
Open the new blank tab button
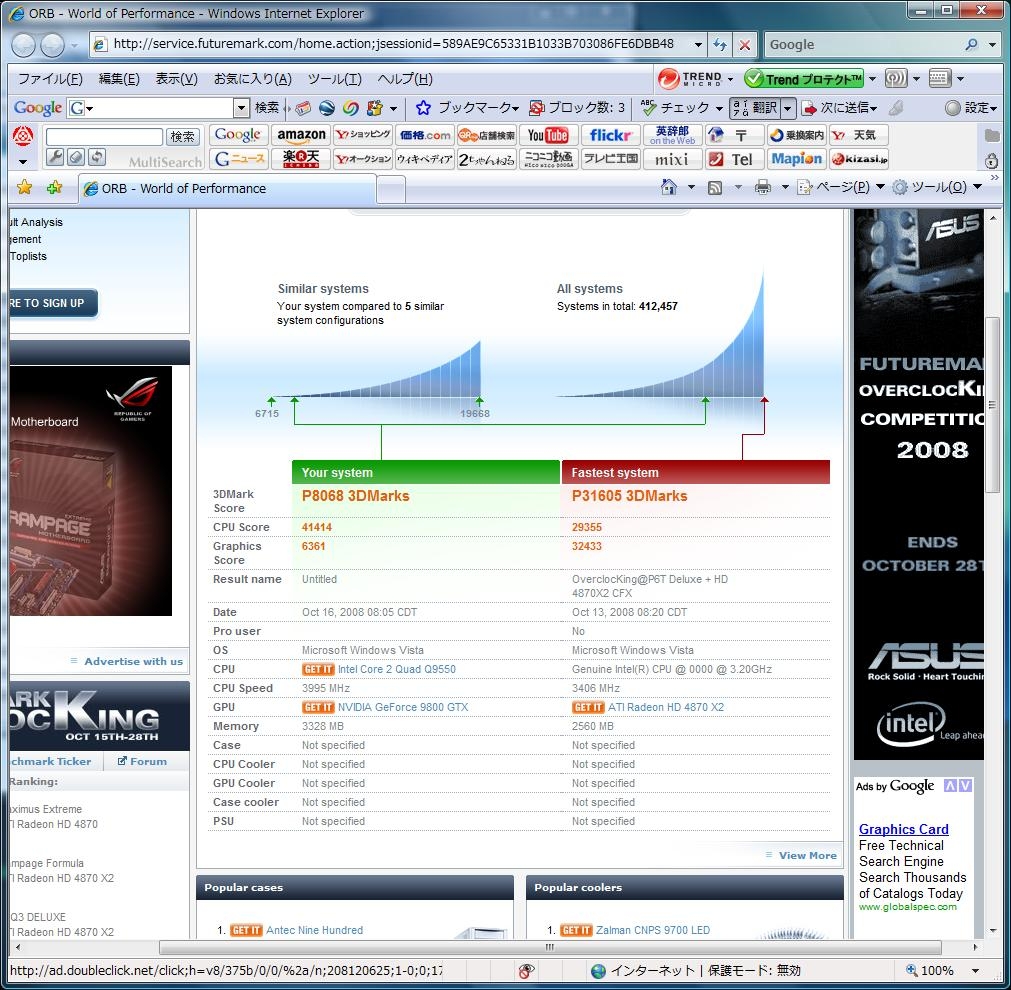391,189
